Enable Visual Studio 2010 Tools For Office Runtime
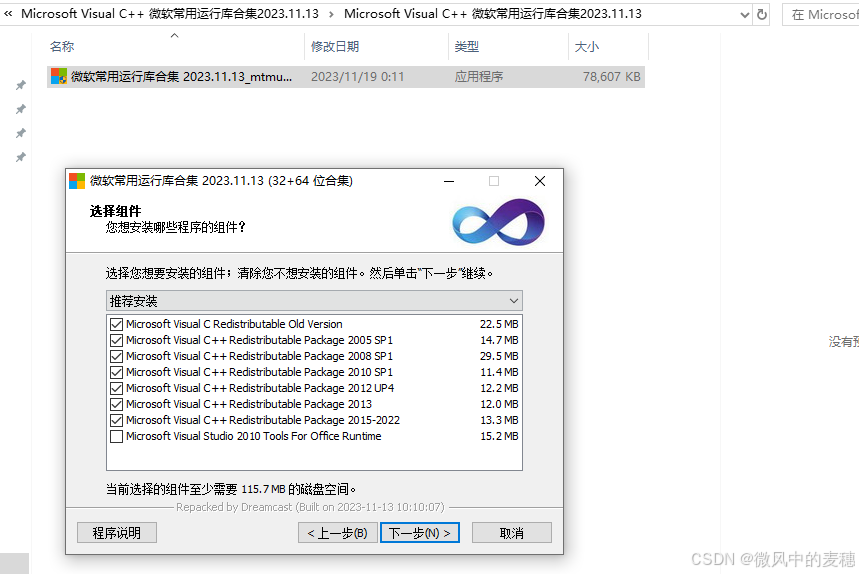The image size is (859, 574). [116, 437]
